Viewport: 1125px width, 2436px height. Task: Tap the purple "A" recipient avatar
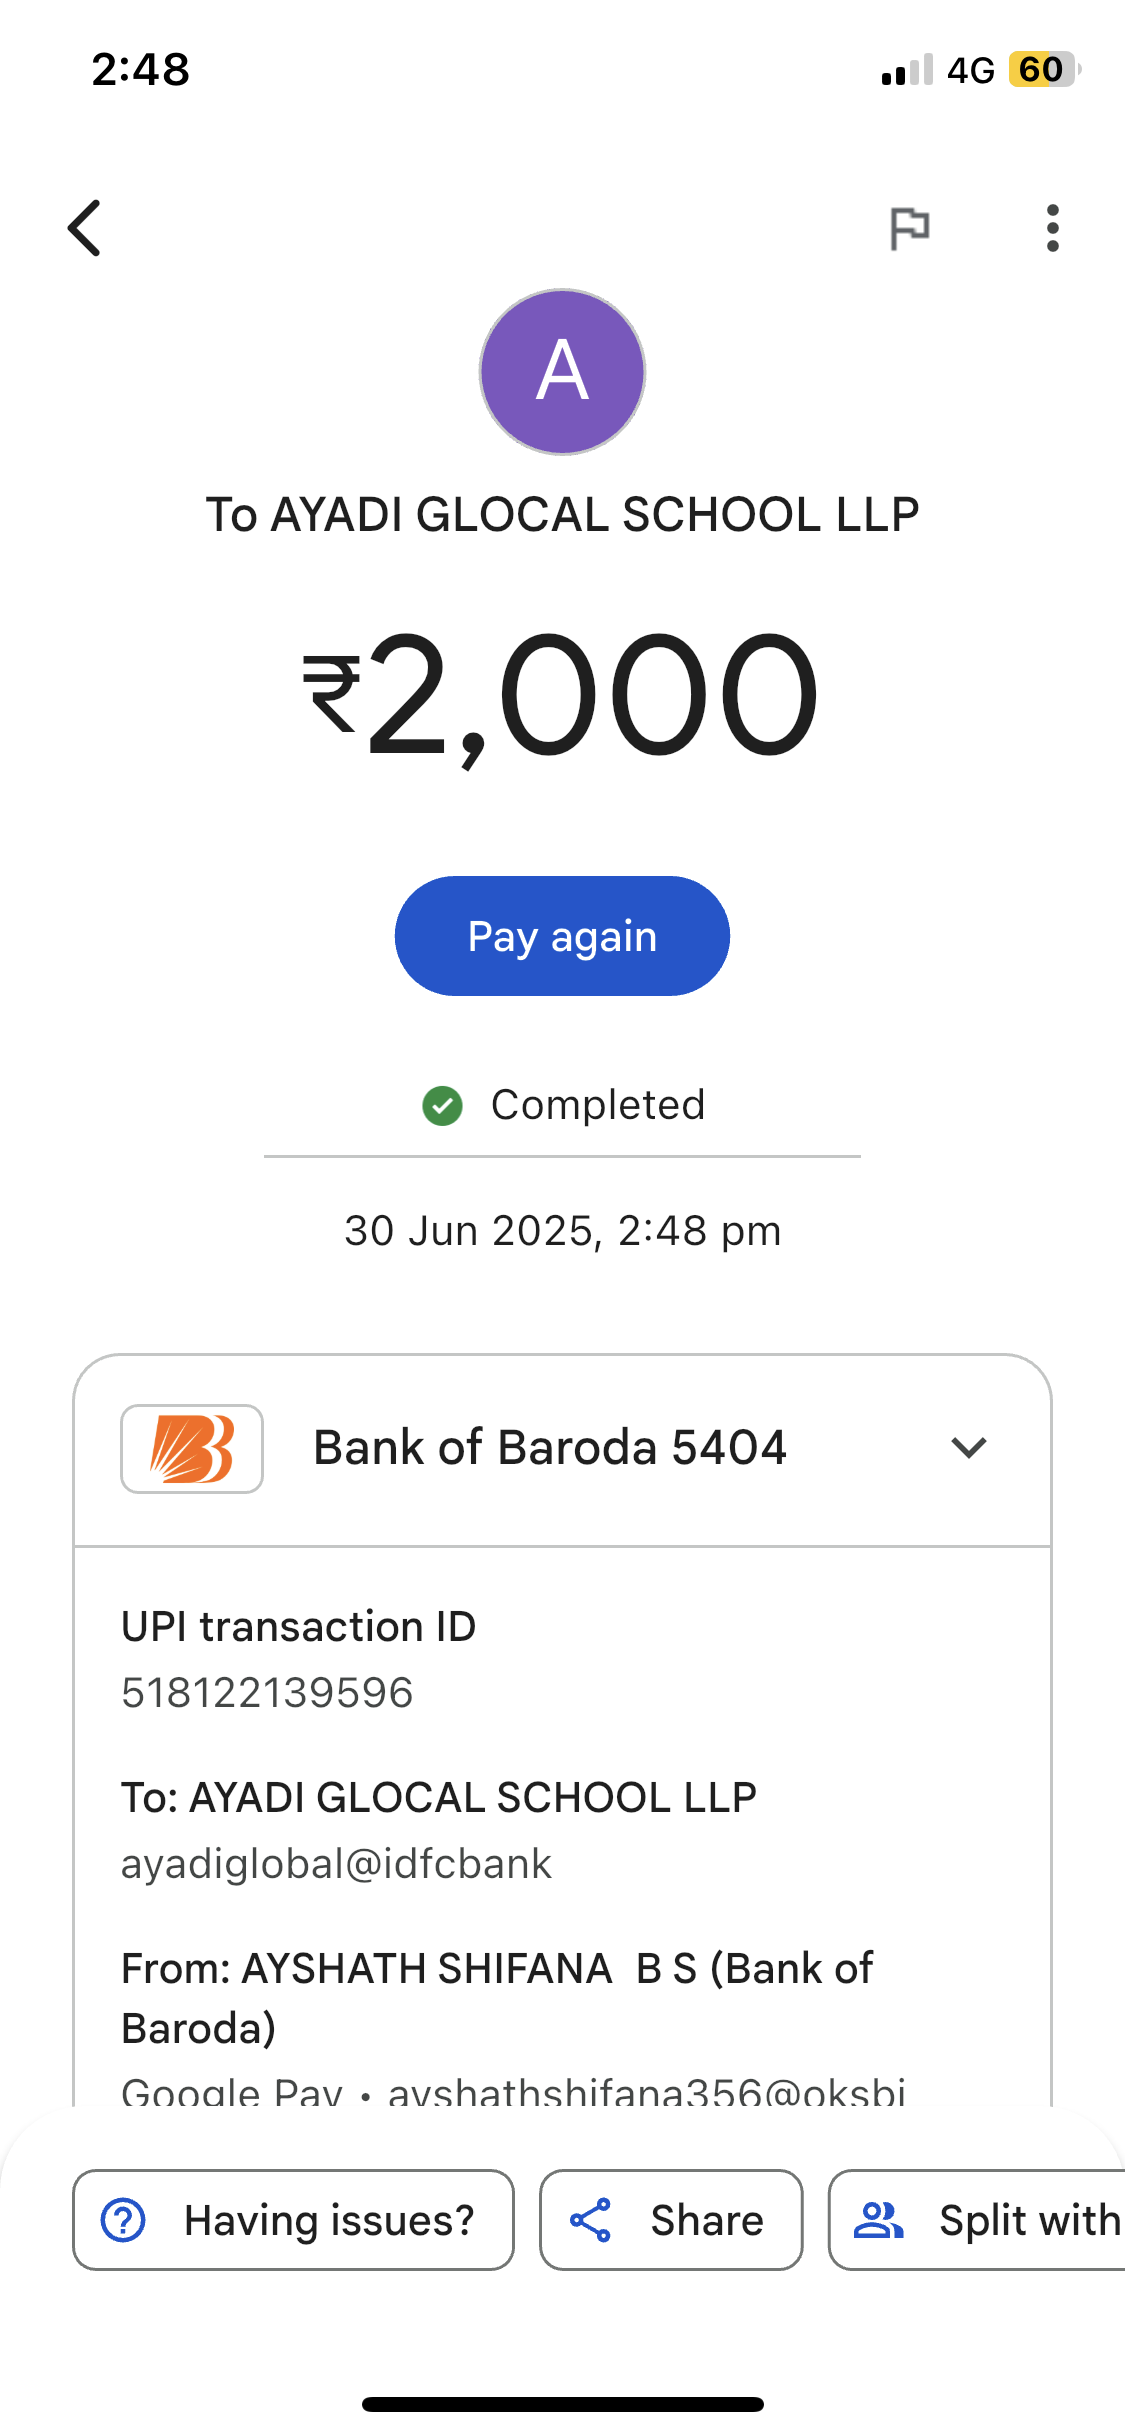[x=562, y=372]
